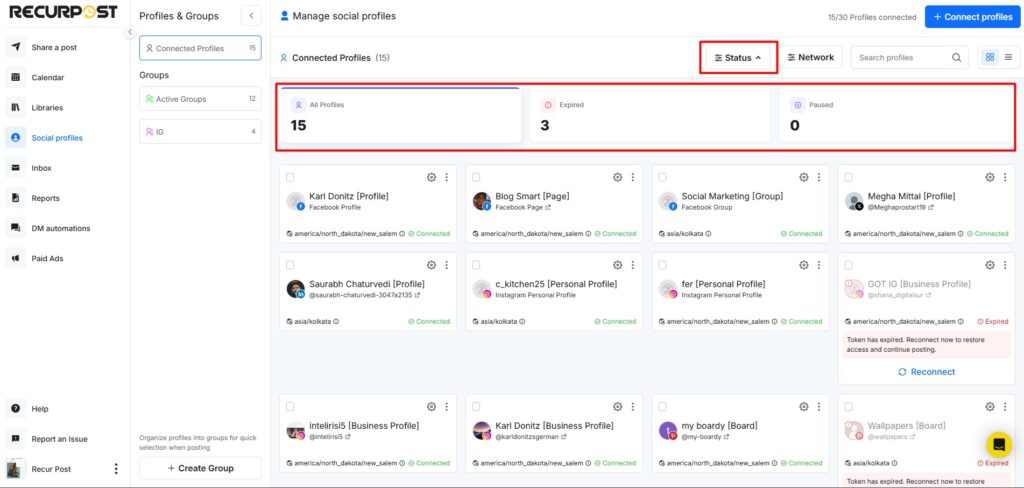Select Social profiles in sidebar
The width and height of the screenshot is (1024, 488).
[57, 138]
